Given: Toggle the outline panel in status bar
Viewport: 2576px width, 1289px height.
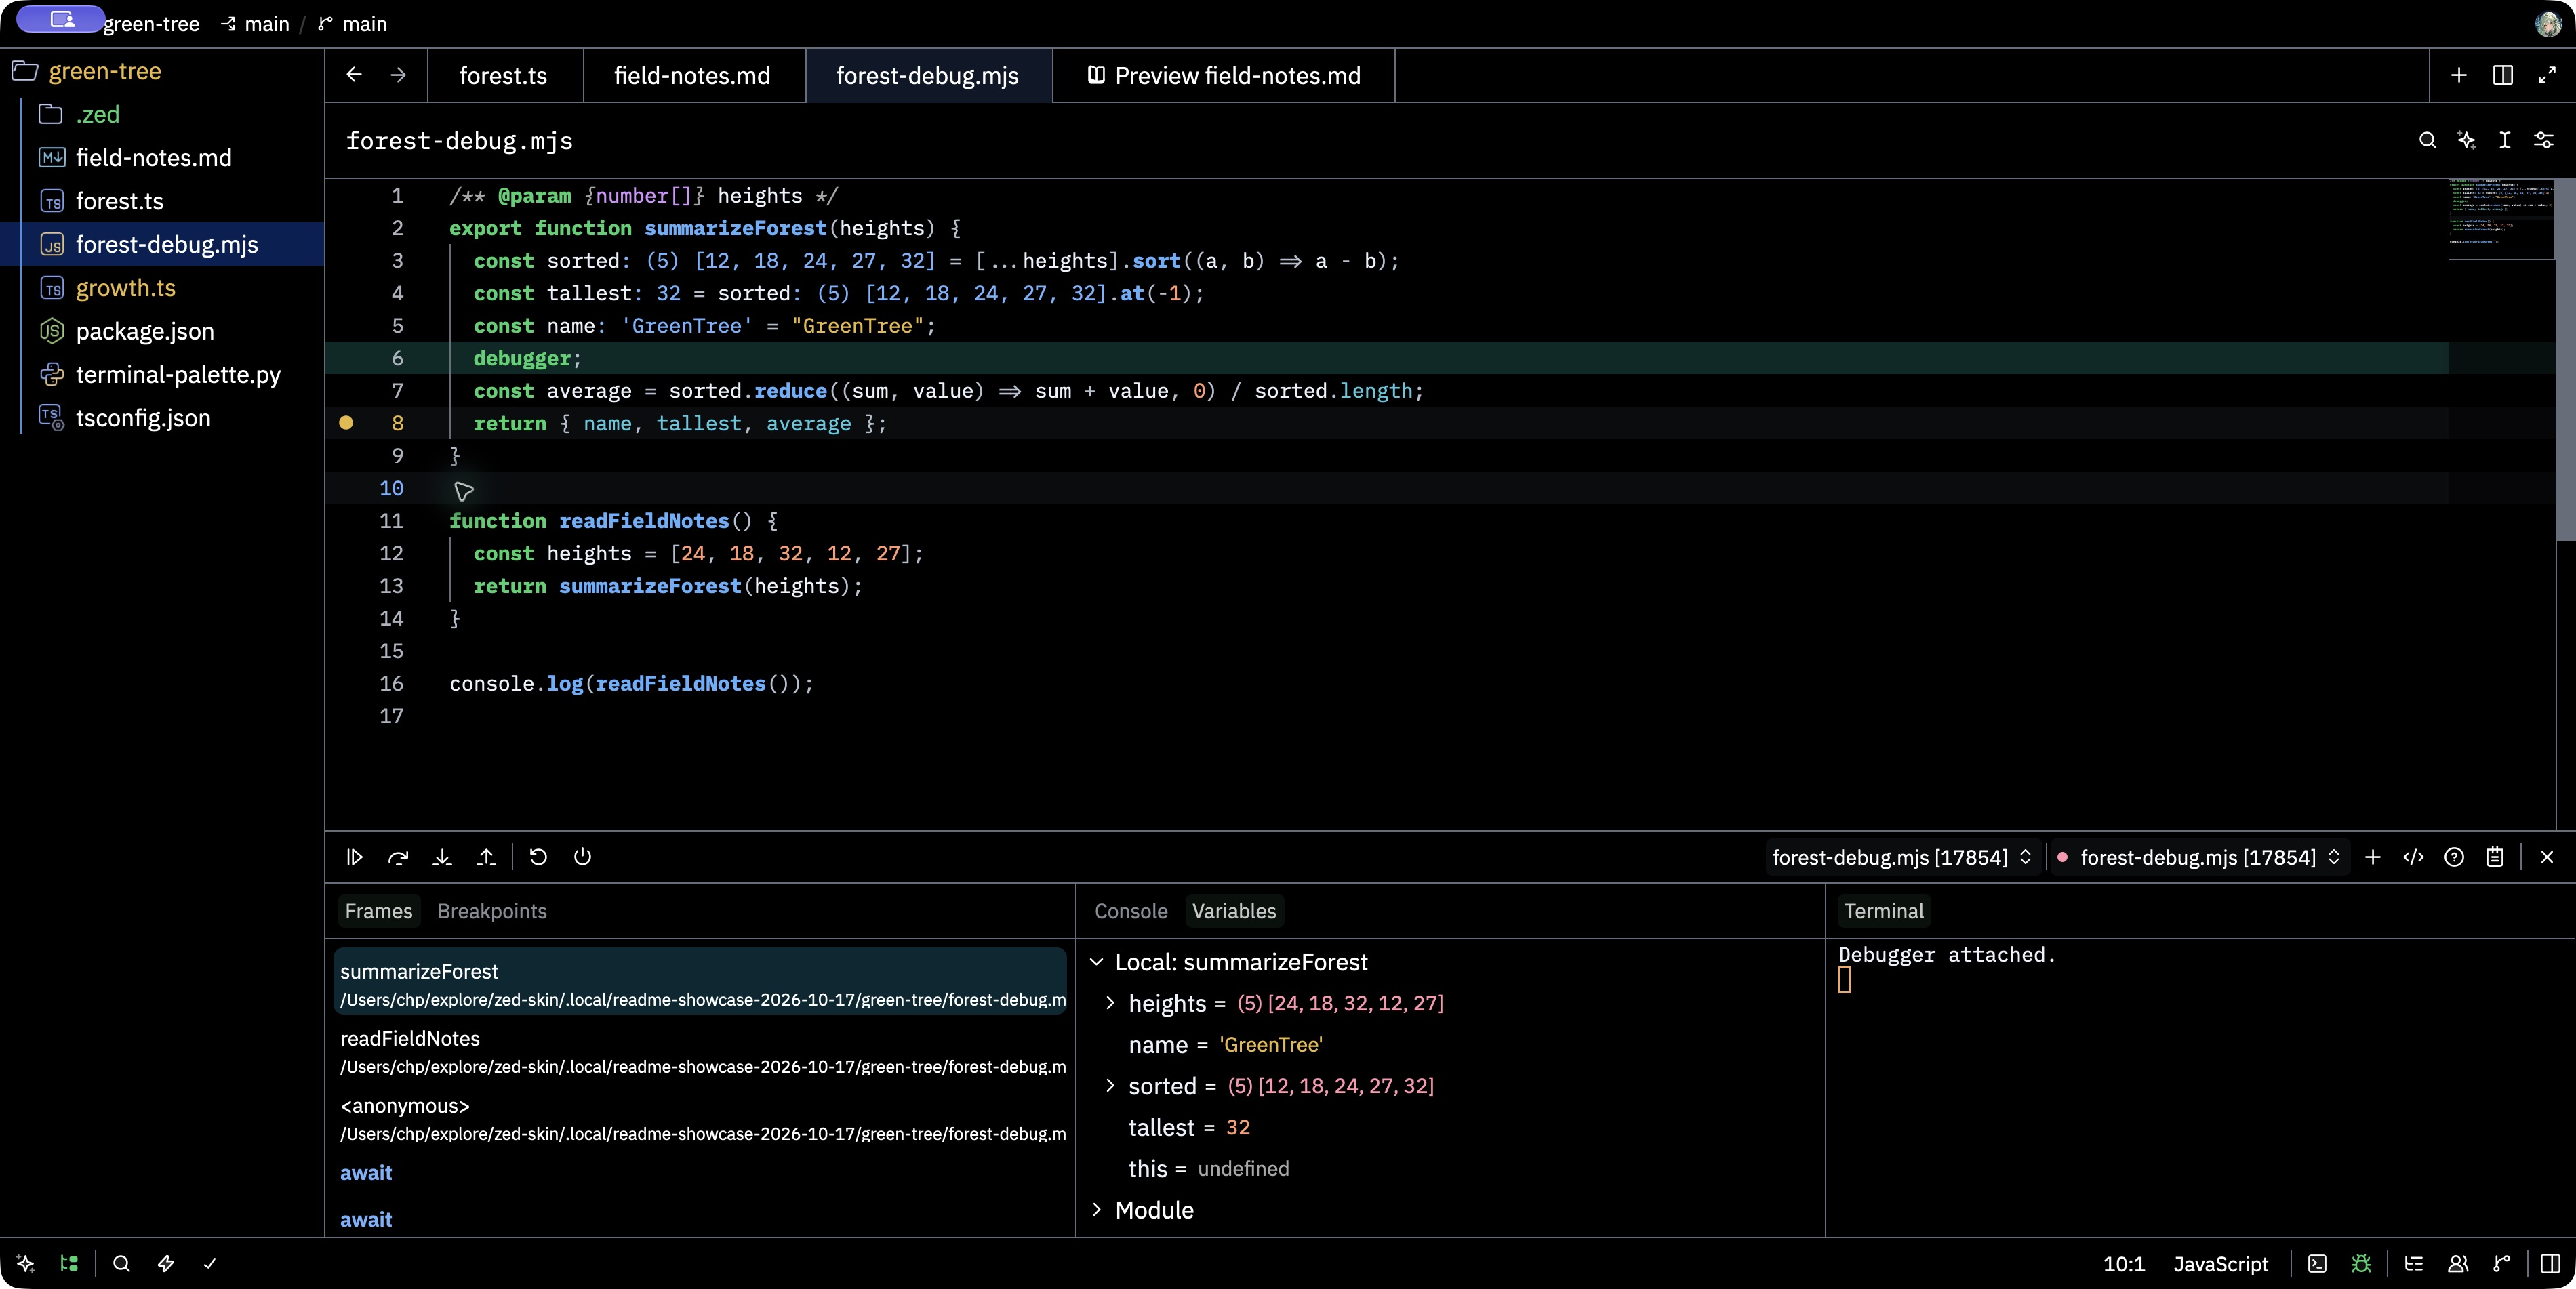Looking at the screenshot, I should [2414, 1264].
